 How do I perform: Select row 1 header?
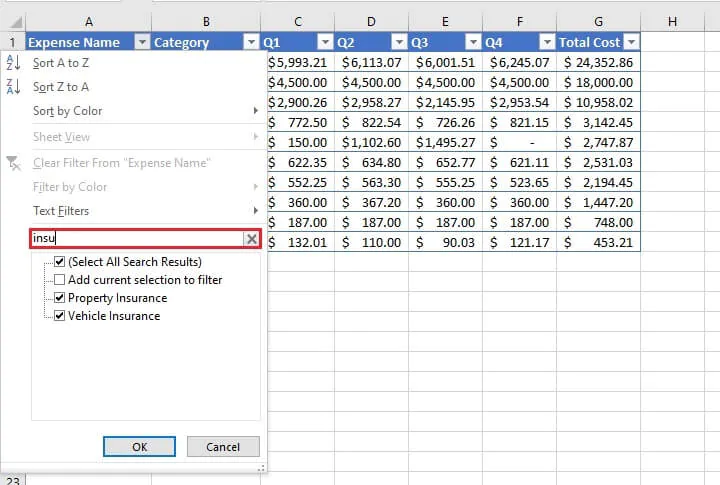[13, 43]
